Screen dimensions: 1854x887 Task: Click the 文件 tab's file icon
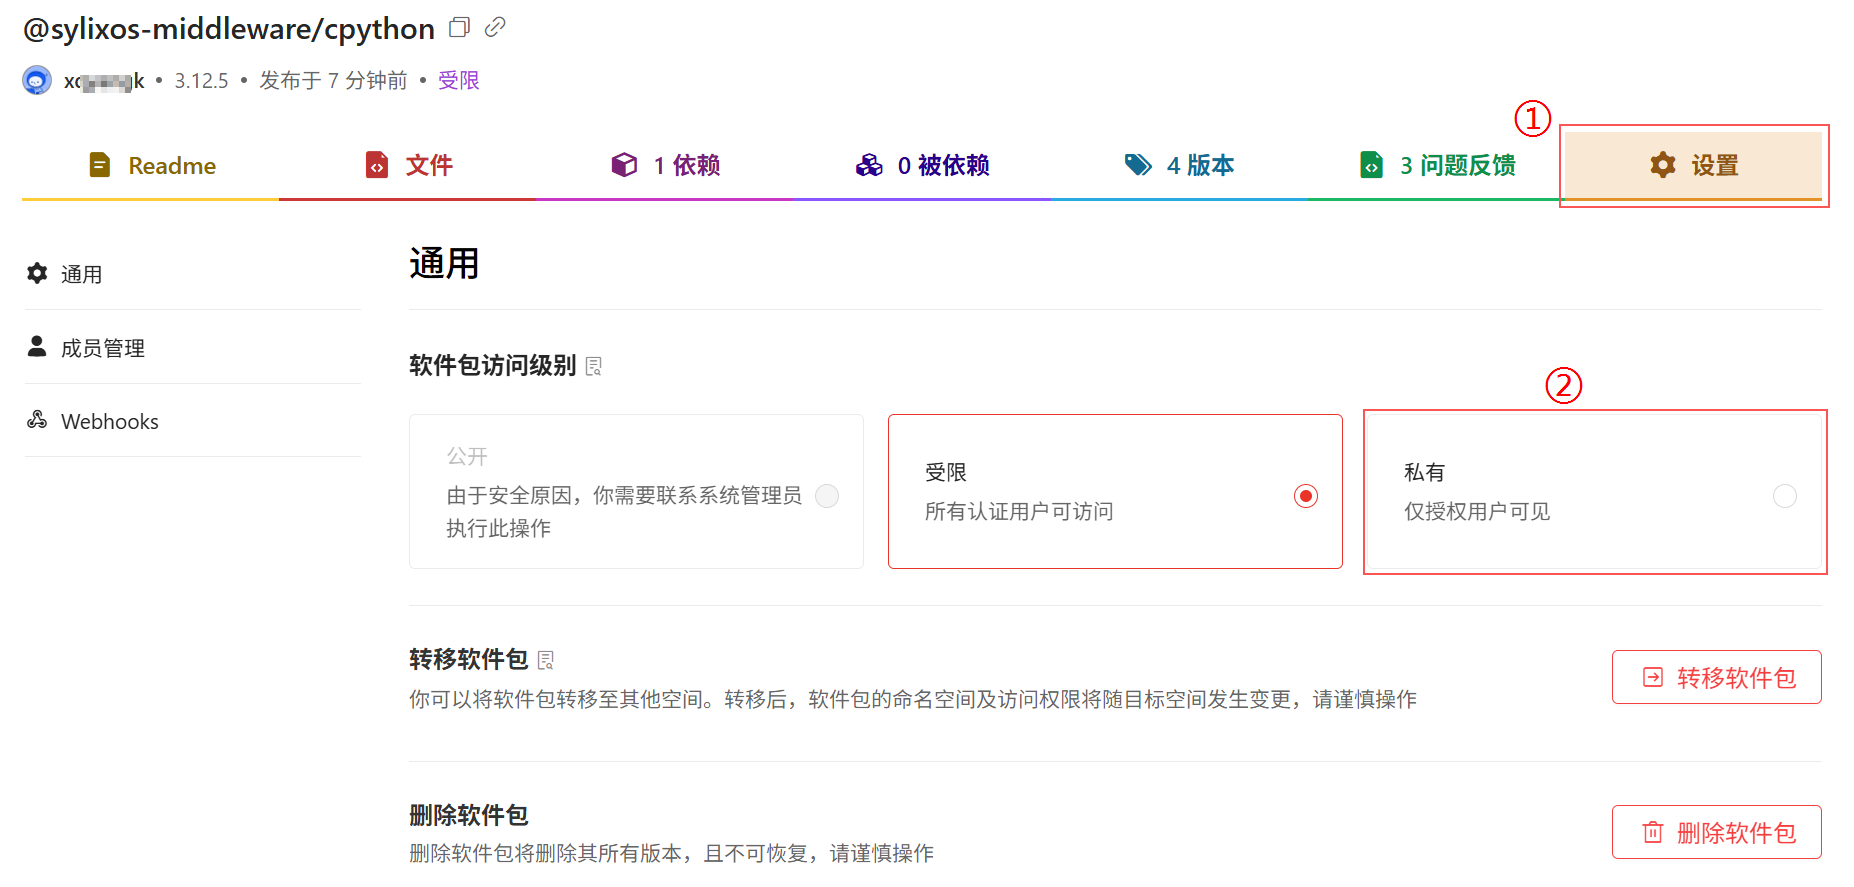pos(377,165)
